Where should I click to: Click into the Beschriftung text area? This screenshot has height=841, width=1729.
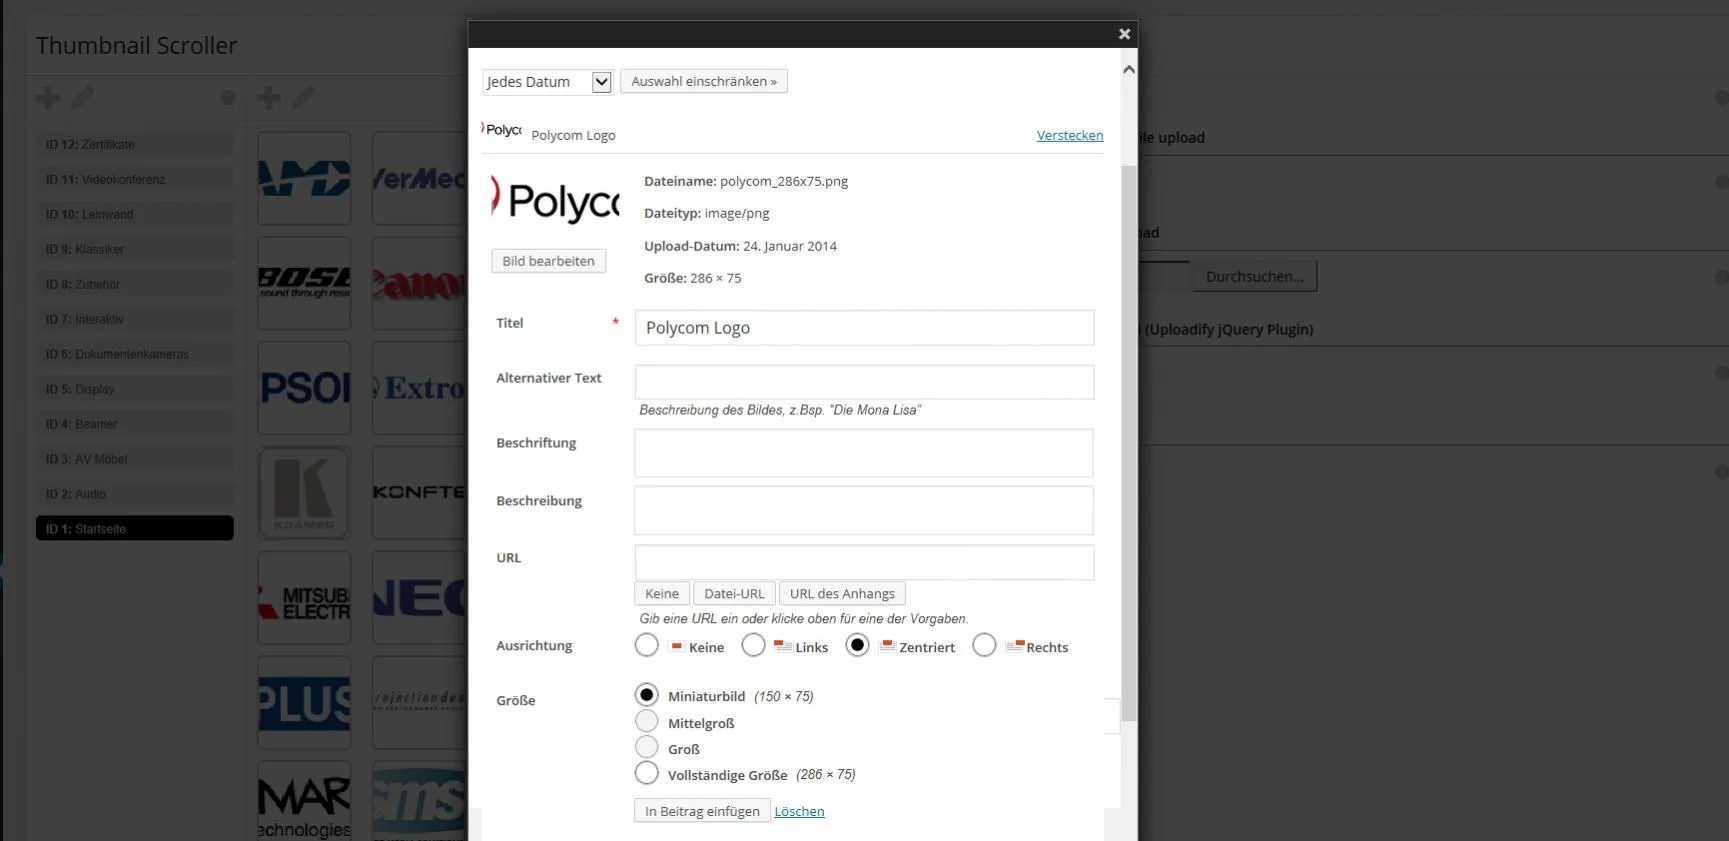click(x=864, y=453)
